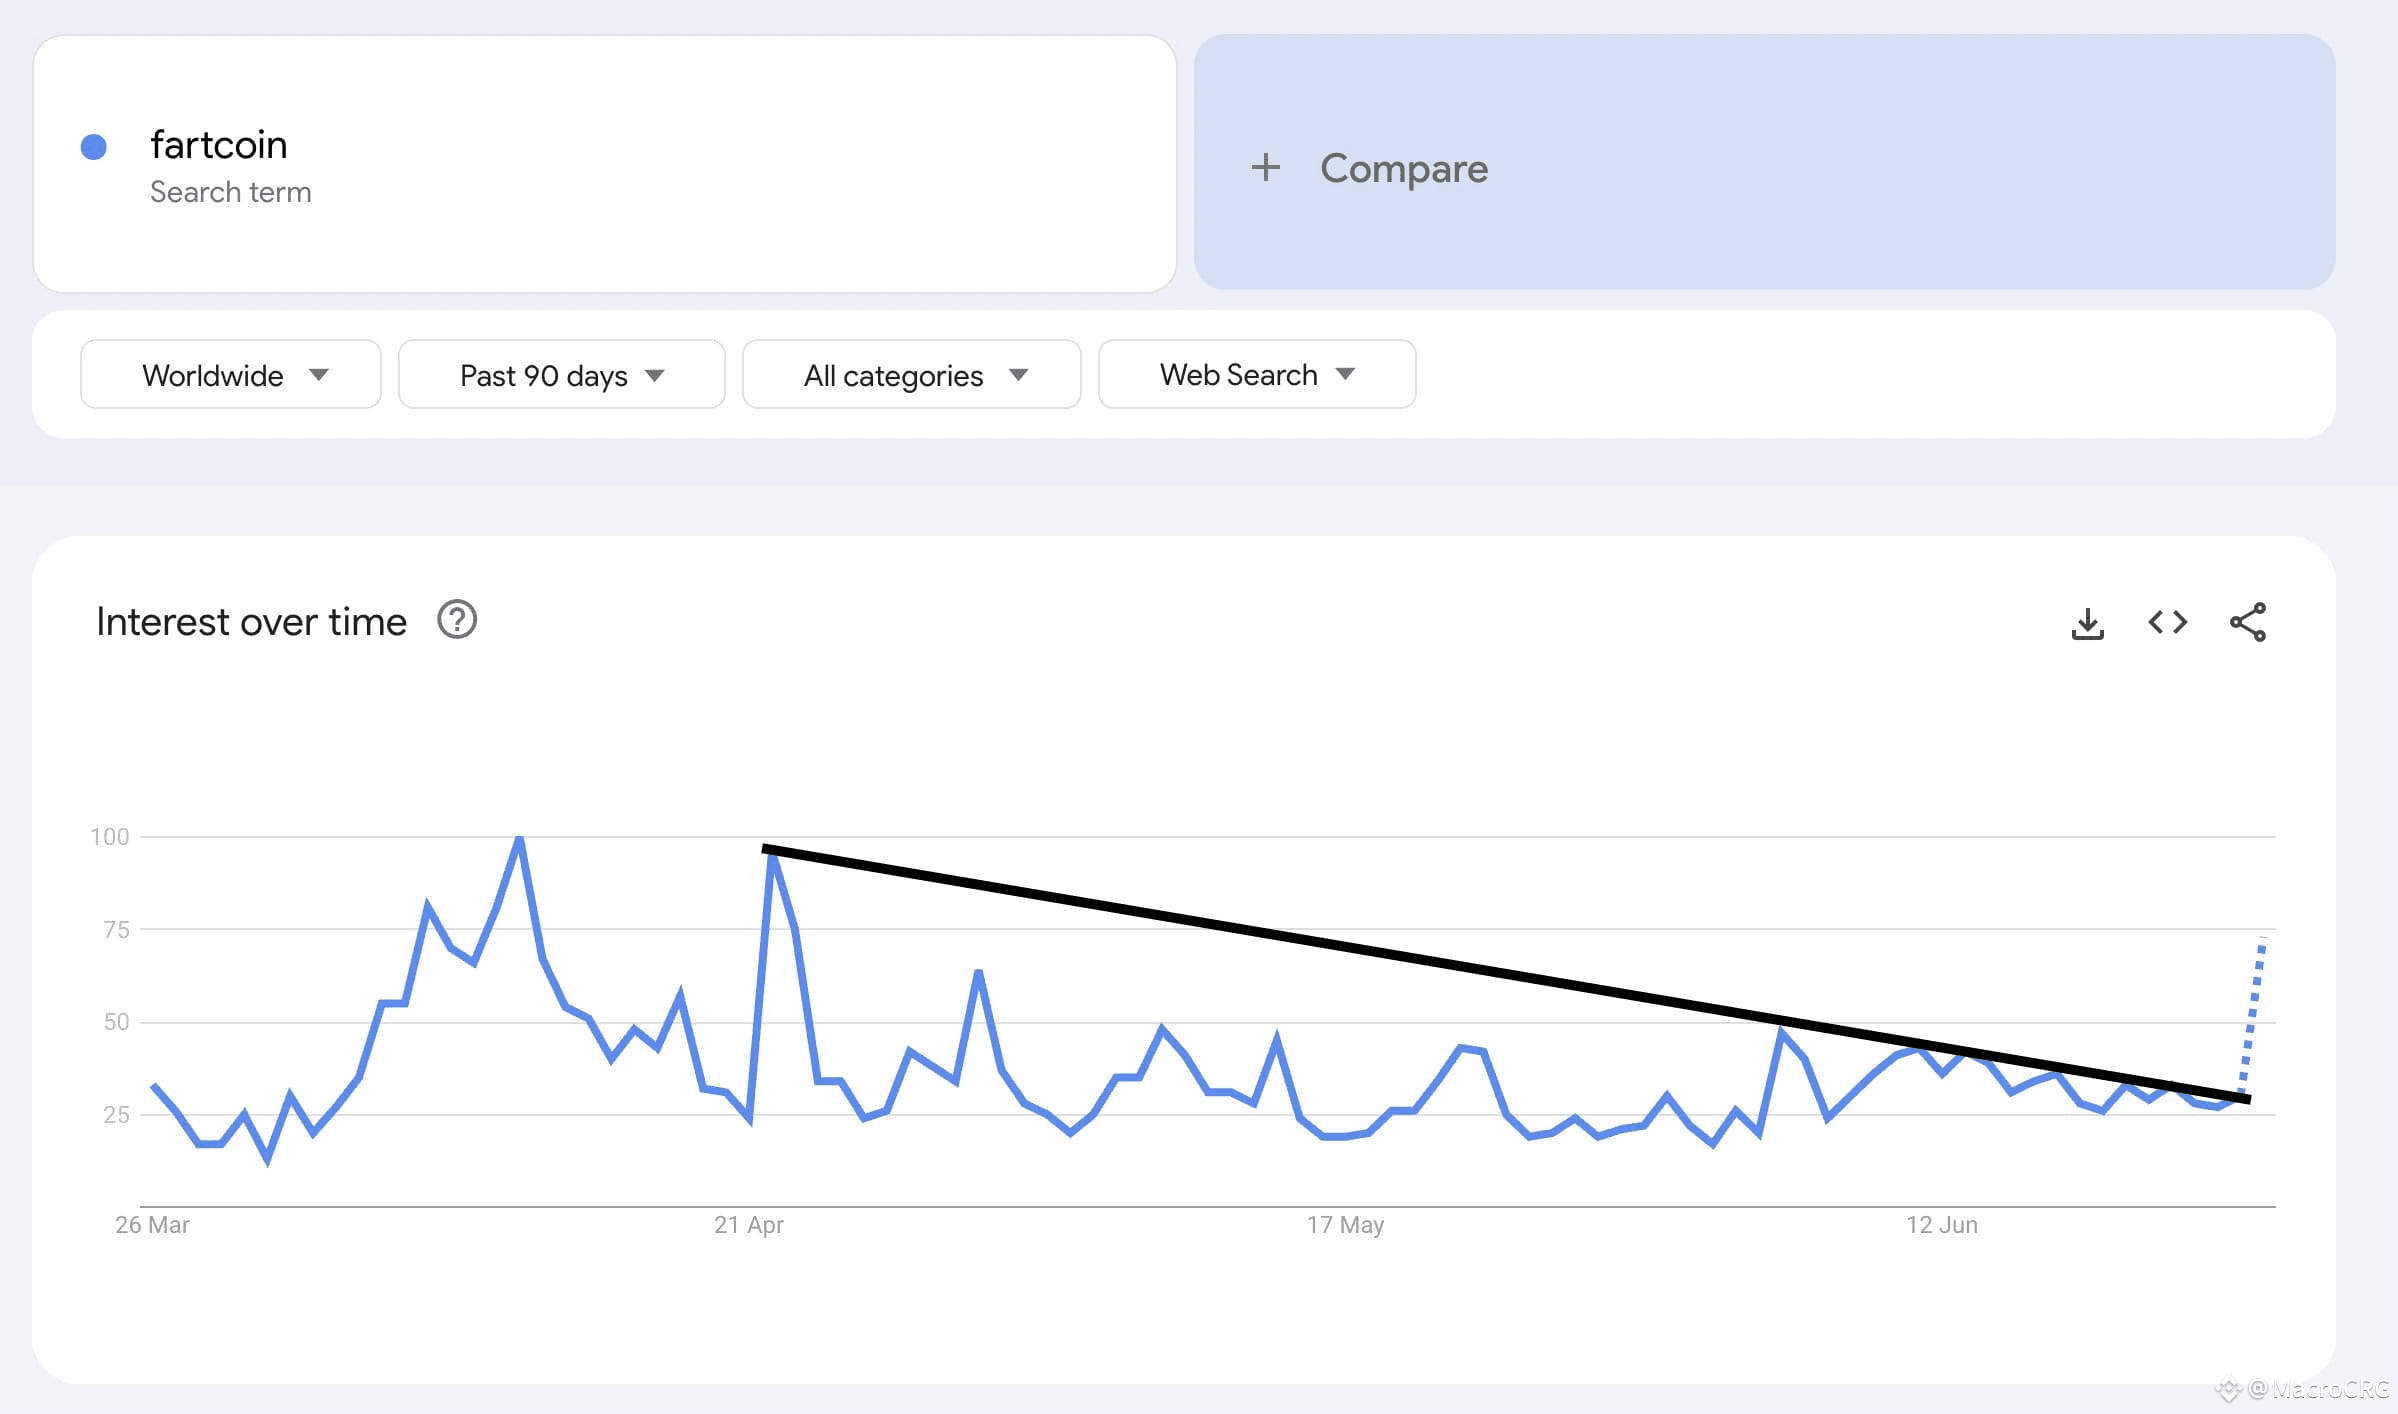Click the 17 May axis label
2398x1414 pixels.
point(1345,1225)
